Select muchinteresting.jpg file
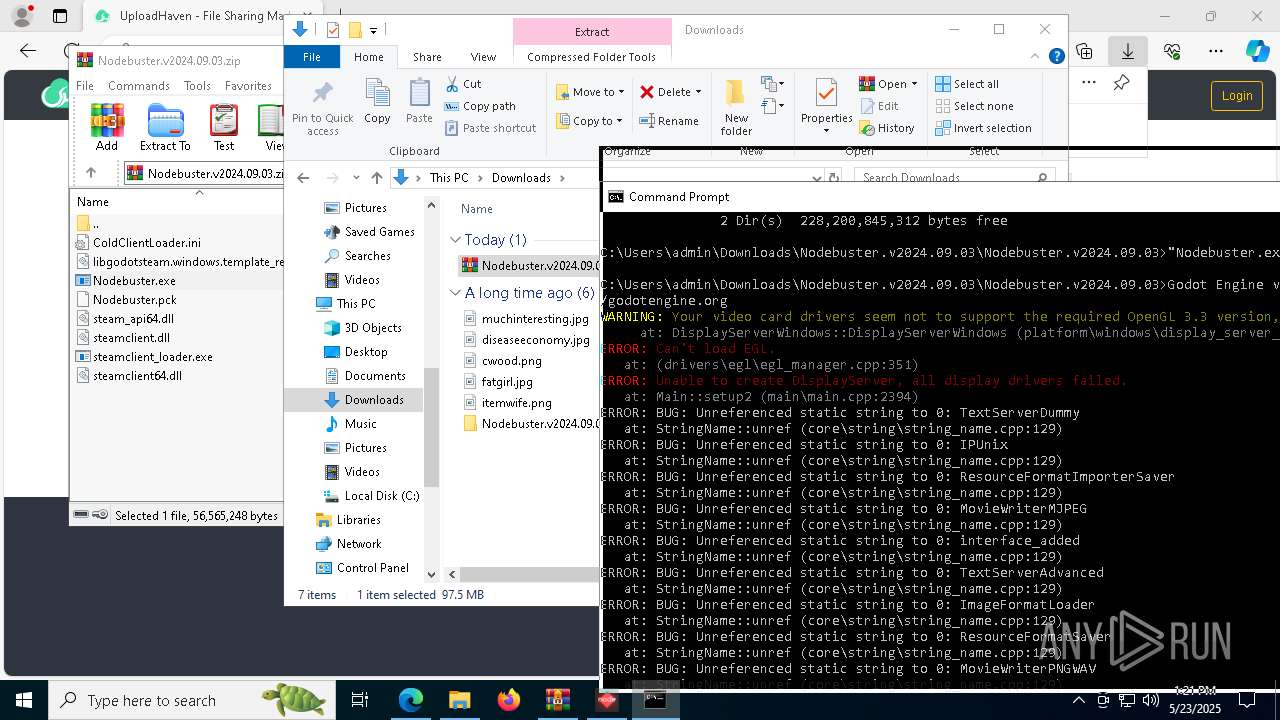The width and height of the screenshot is (1280, 720). click(x=535, y=319)
